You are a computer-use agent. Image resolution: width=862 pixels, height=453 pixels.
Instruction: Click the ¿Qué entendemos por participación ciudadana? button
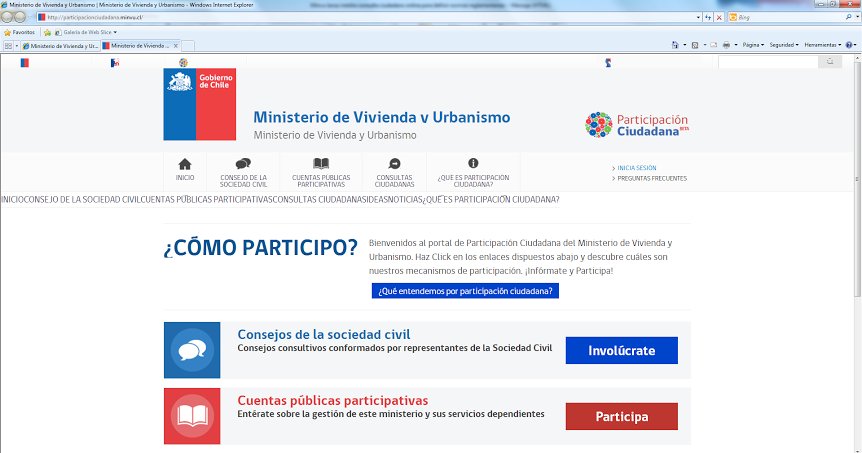coord(465,291)
